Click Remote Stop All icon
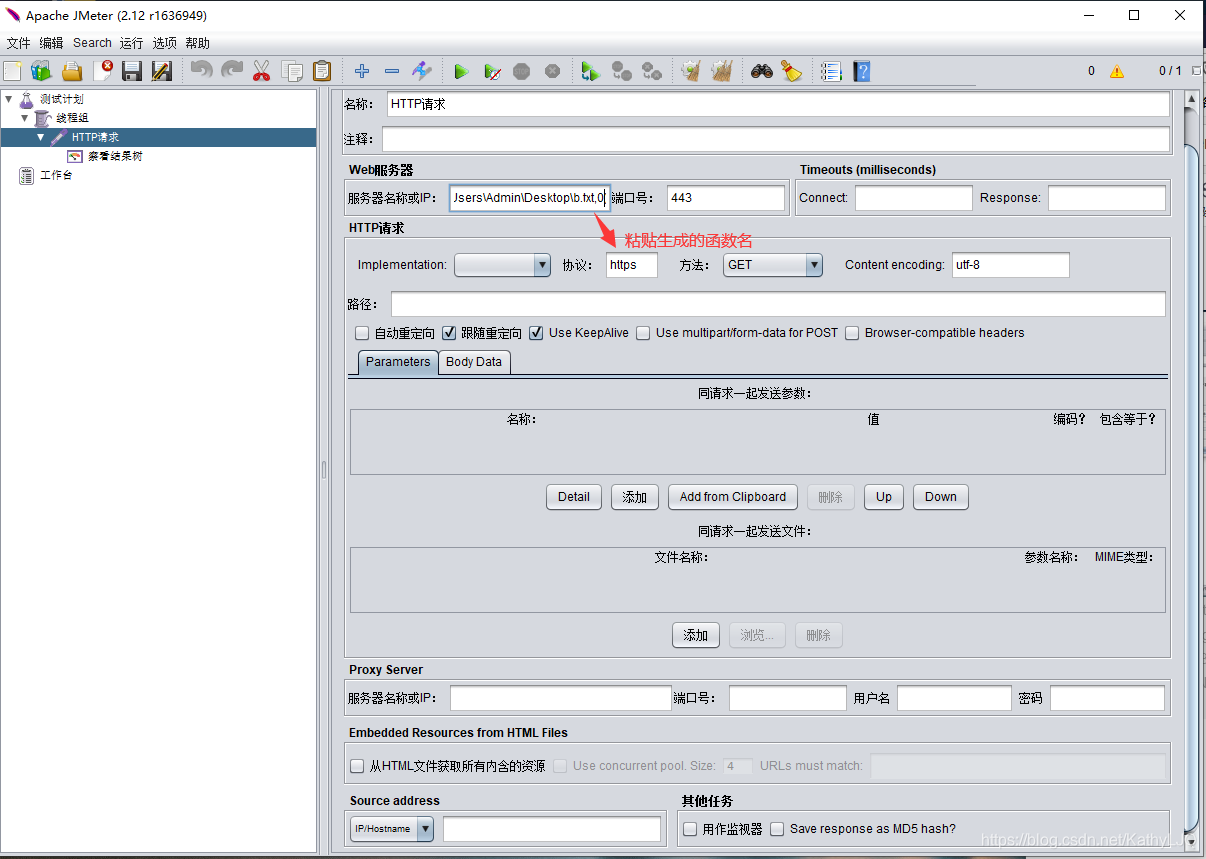Image resolution: width=1206 pixels, height=859 pixels. point(622,71)
